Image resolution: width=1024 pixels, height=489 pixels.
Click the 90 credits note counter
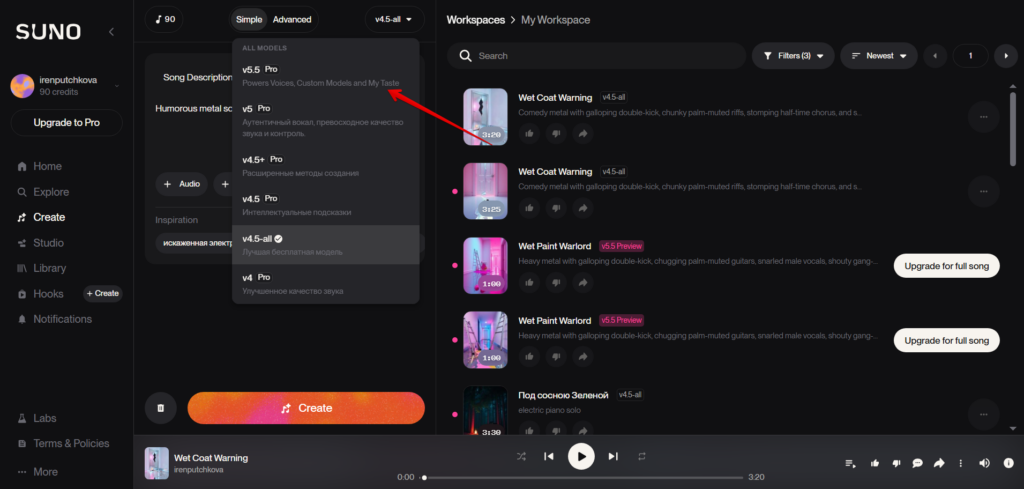point(164,20)
